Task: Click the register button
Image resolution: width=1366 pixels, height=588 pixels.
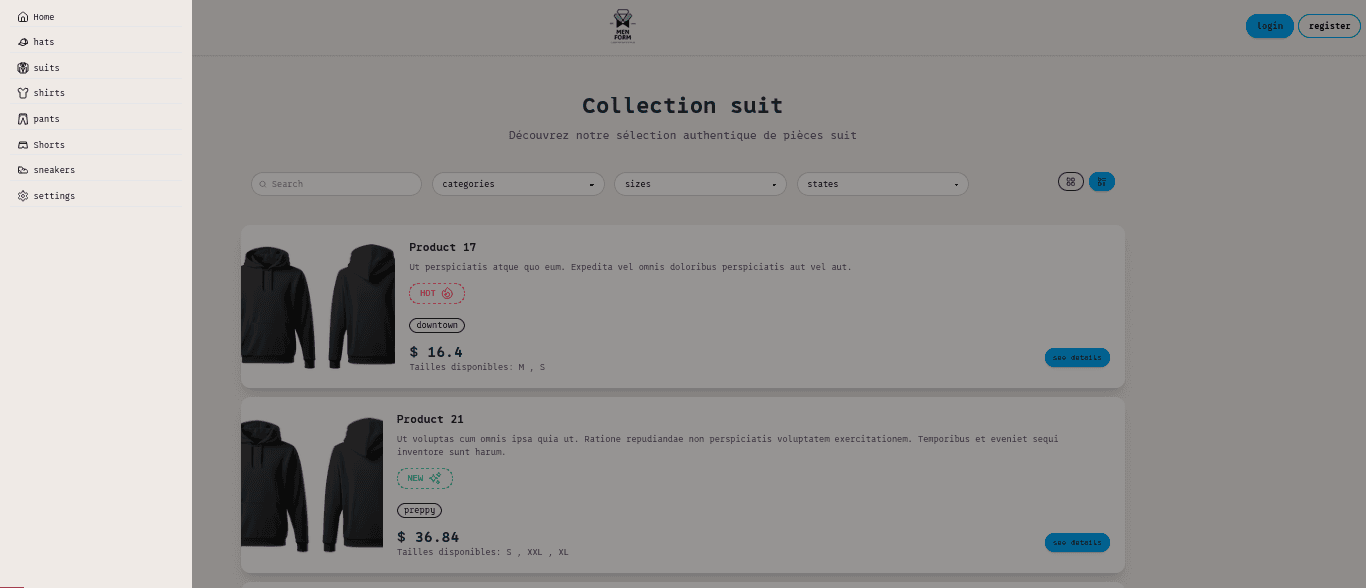Action: point(1329,26)
